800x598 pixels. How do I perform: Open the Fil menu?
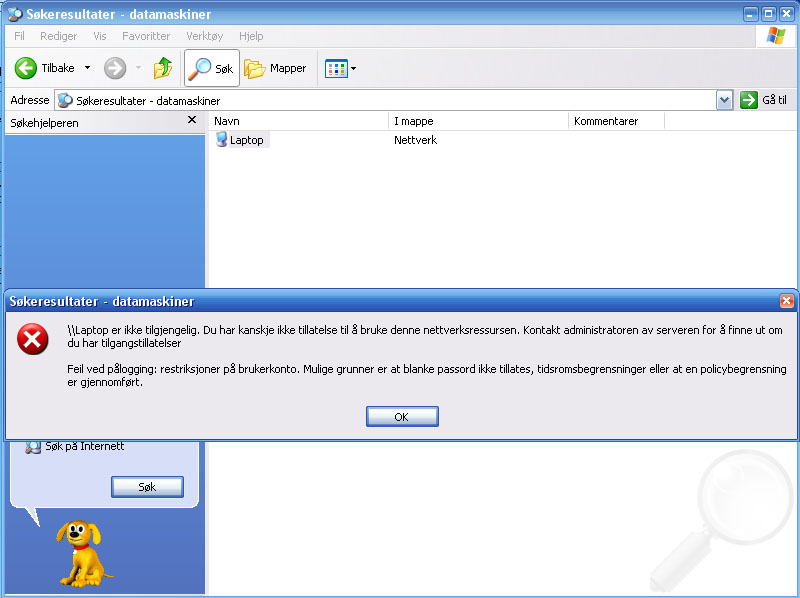pyautogui.click(x=19, y=36)
